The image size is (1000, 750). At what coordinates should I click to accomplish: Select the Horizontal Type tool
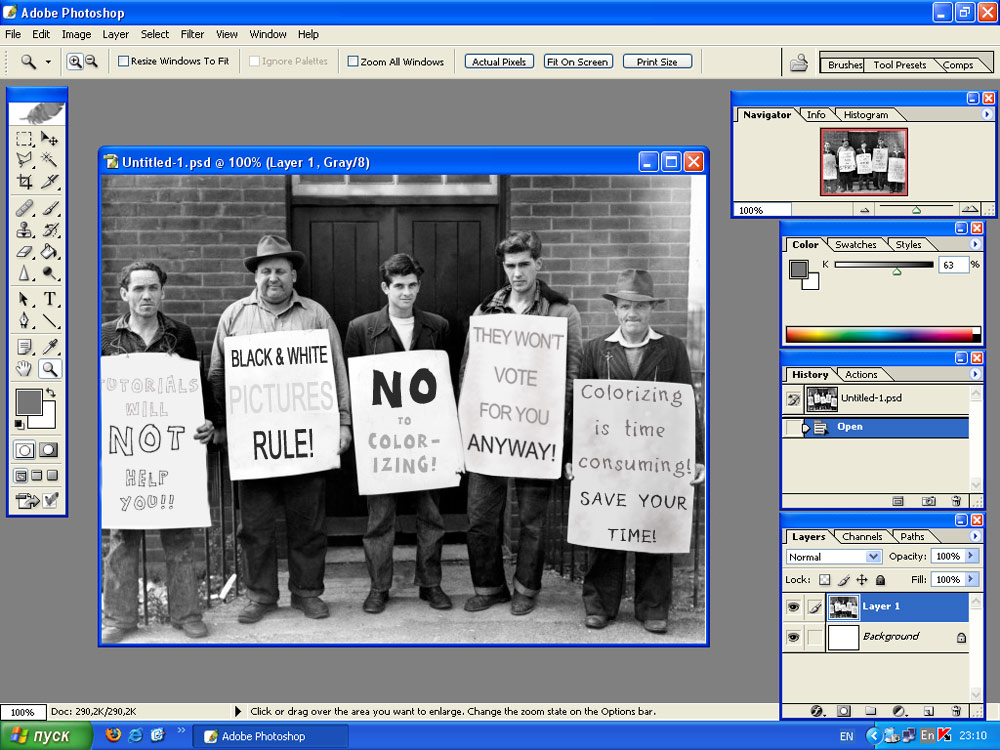click(49, 299)
